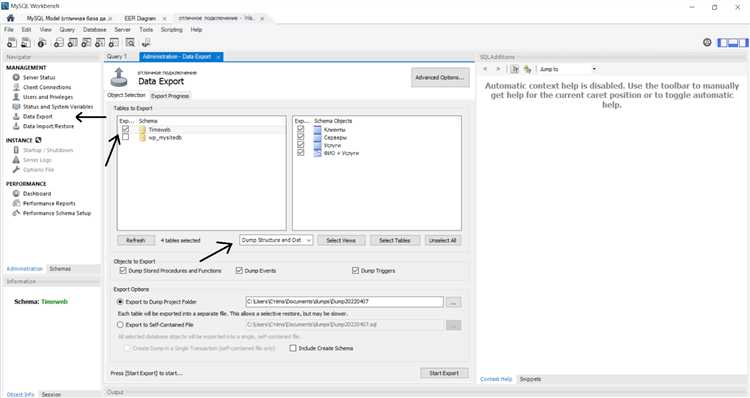Toggle the right sidebar panel visibility icon

tap(743, 43)
